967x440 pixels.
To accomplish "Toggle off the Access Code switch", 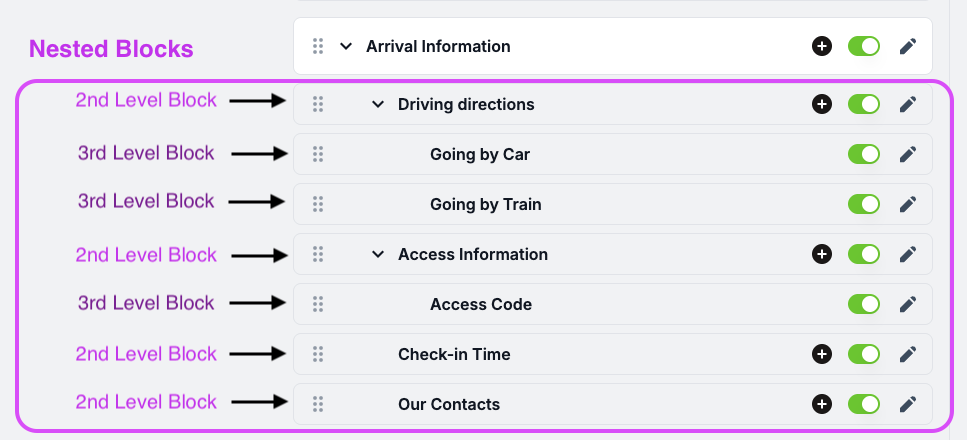I will tap(863, 304).
